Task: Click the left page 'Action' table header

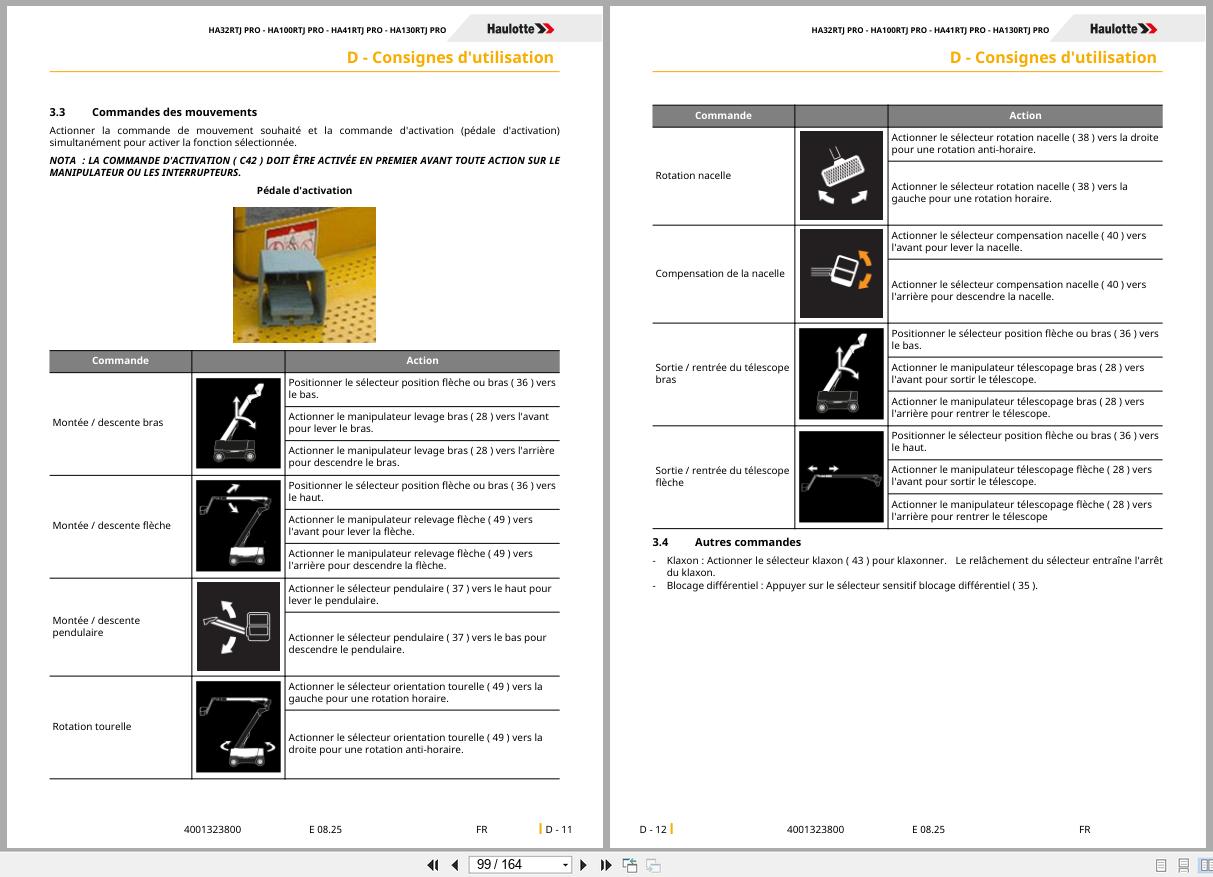Action: (x=422, y=361)
